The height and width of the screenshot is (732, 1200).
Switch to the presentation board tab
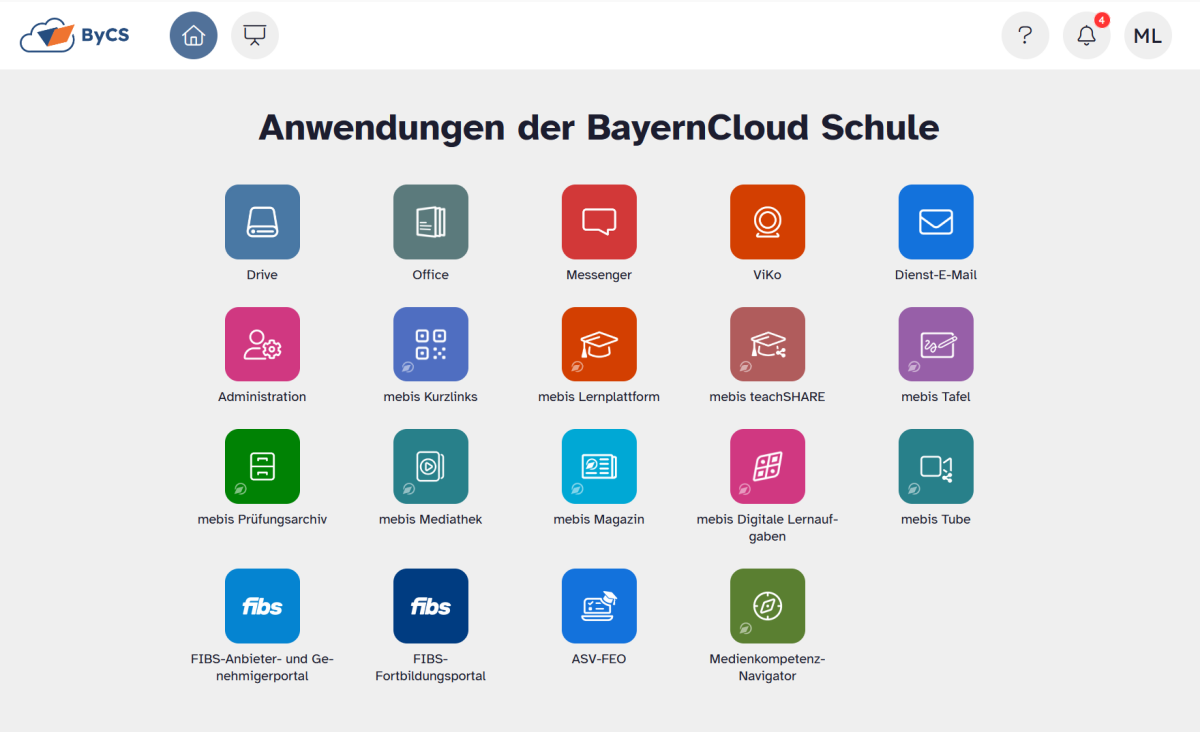click(x=255, y=36)
